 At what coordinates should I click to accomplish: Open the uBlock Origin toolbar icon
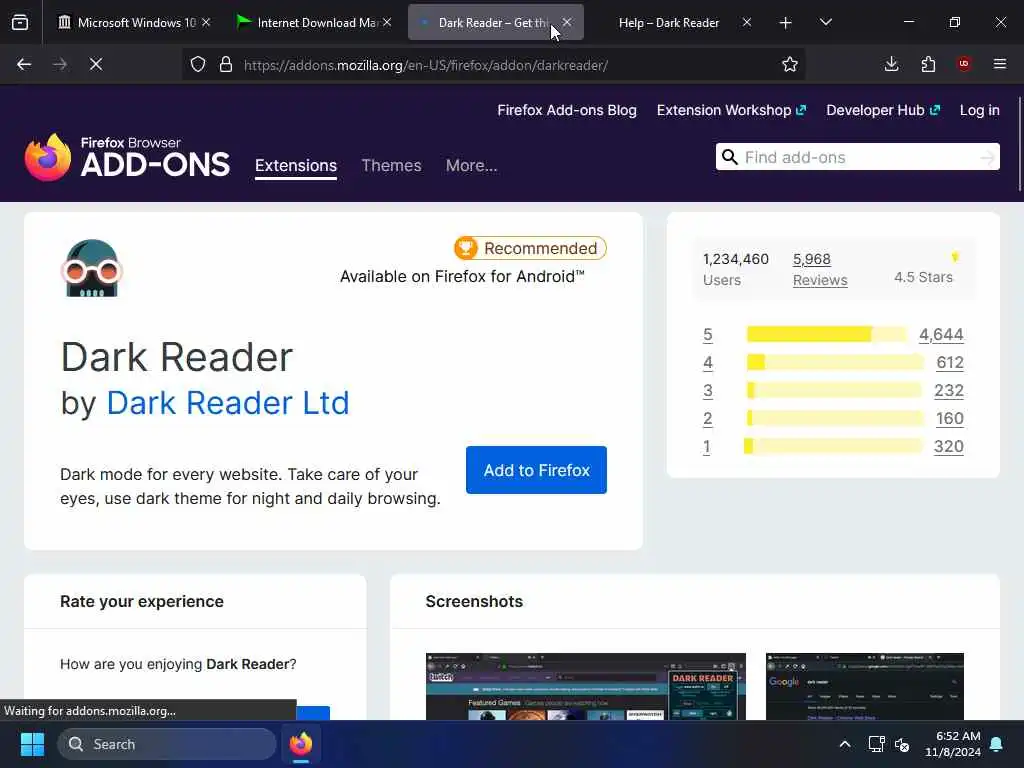click(x=964, y=64)
